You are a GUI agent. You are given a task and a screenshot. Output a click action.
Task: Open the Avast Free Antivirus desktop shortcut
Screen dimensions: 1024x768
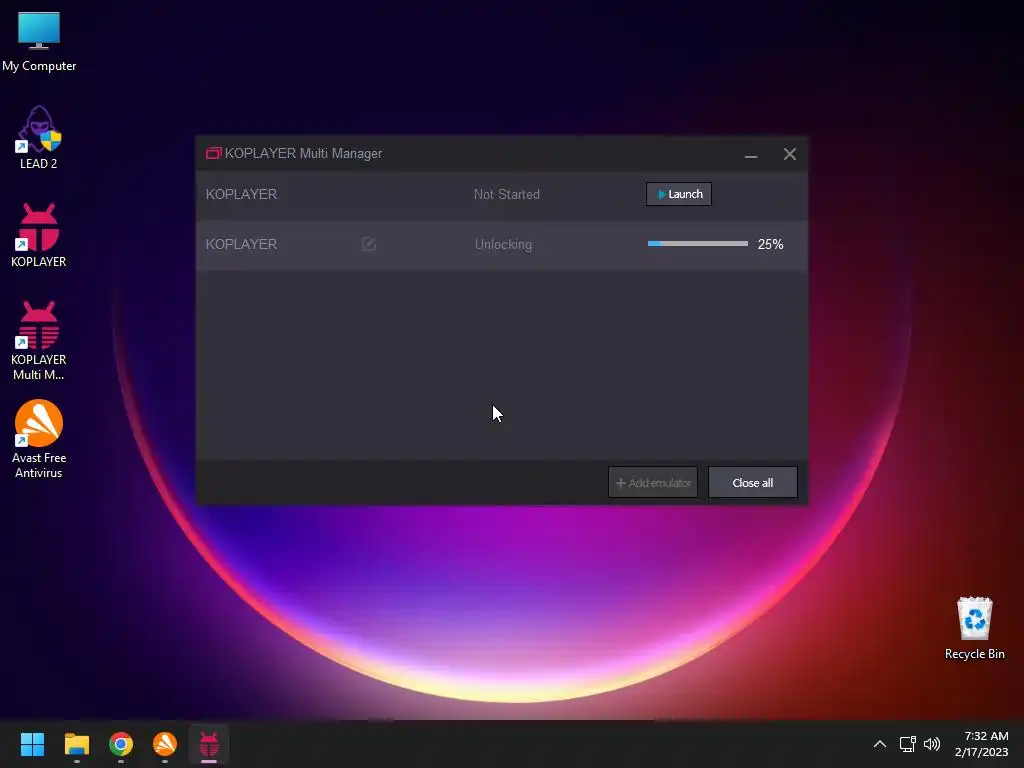[39, 439]
